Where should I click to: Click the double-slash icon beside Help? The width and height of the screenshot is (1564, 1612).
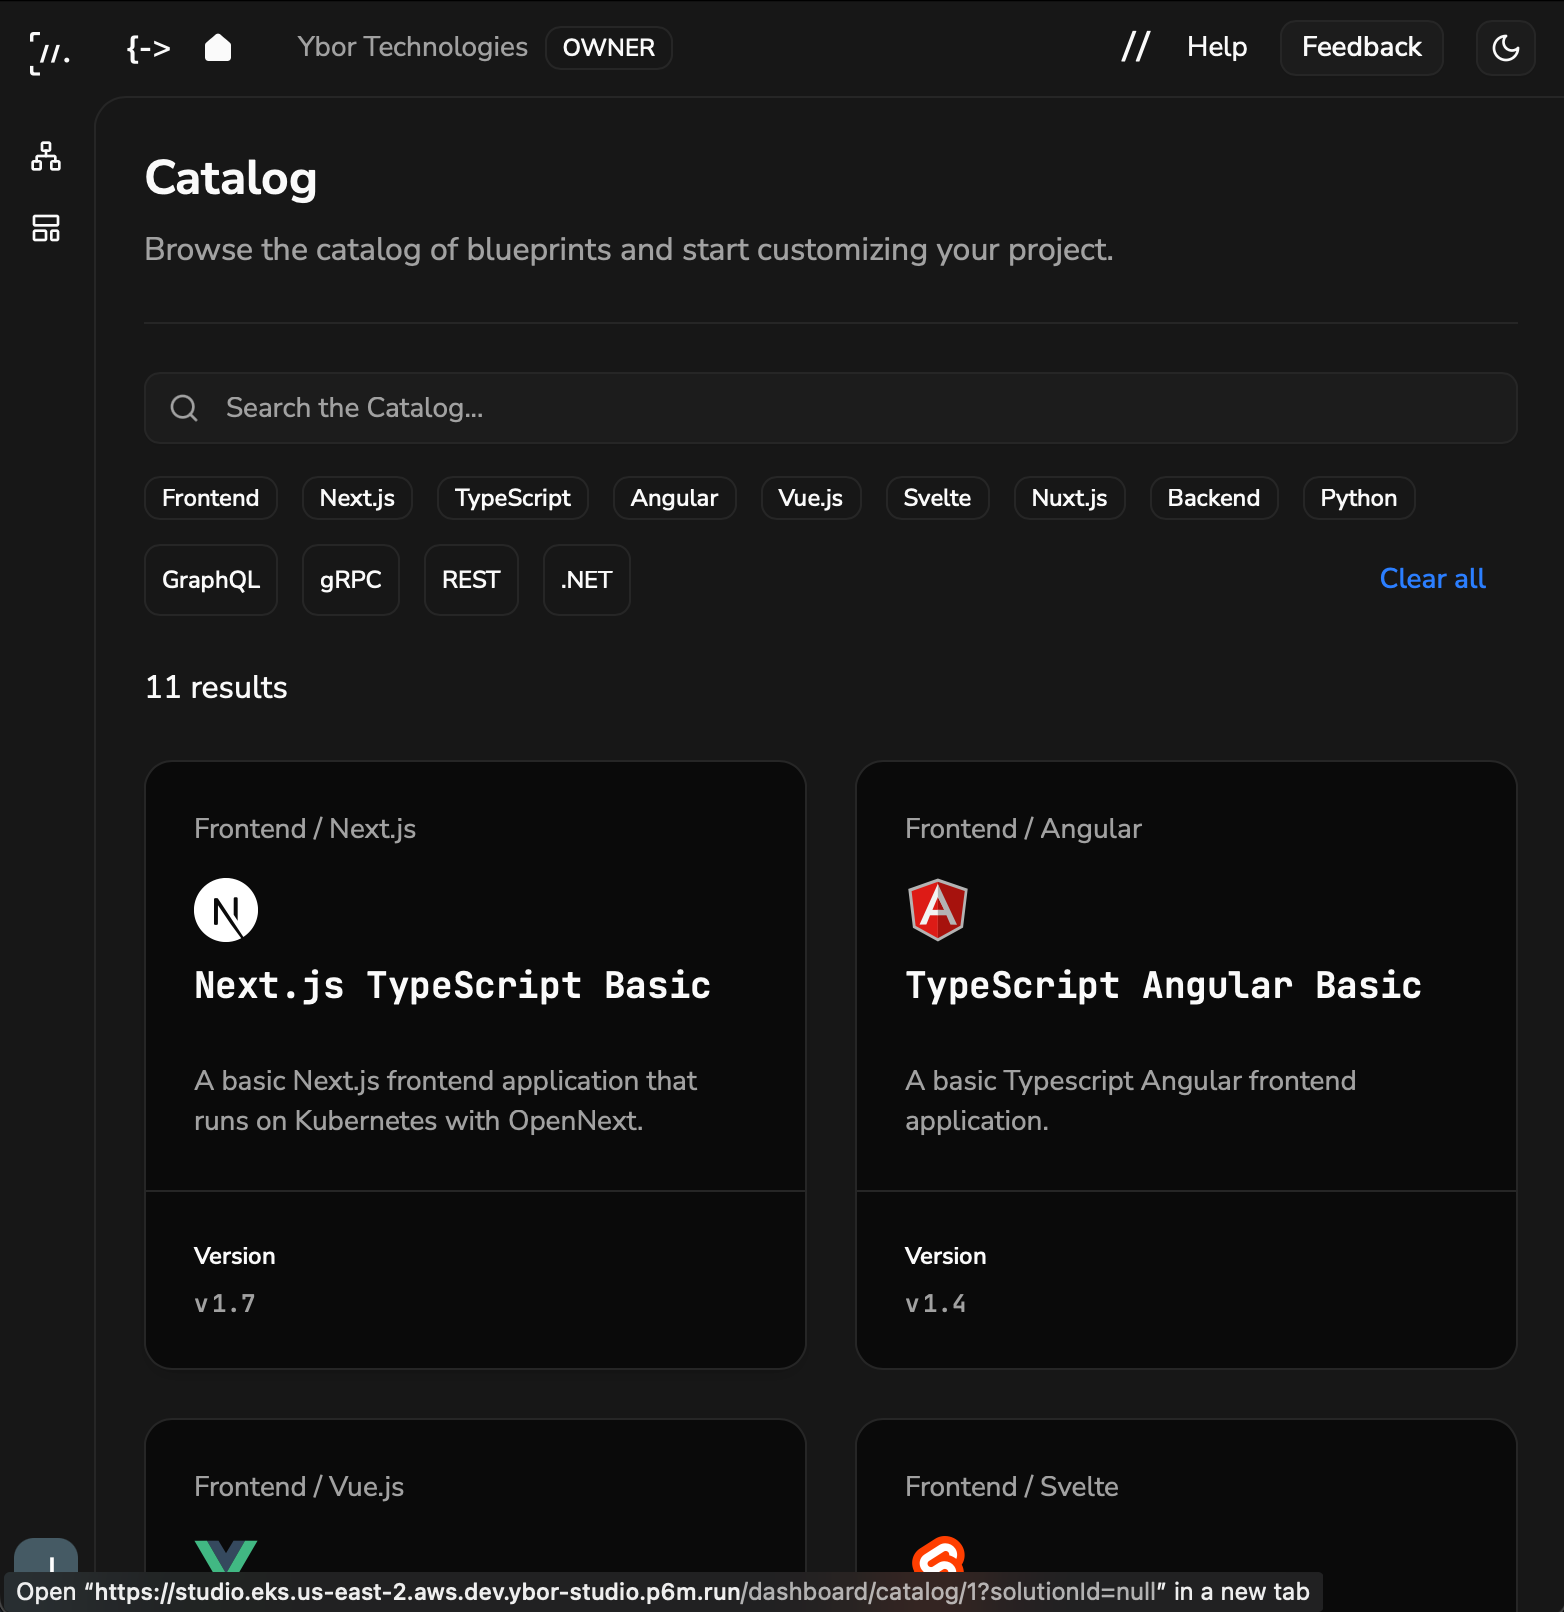click(x=1136, y=47)
